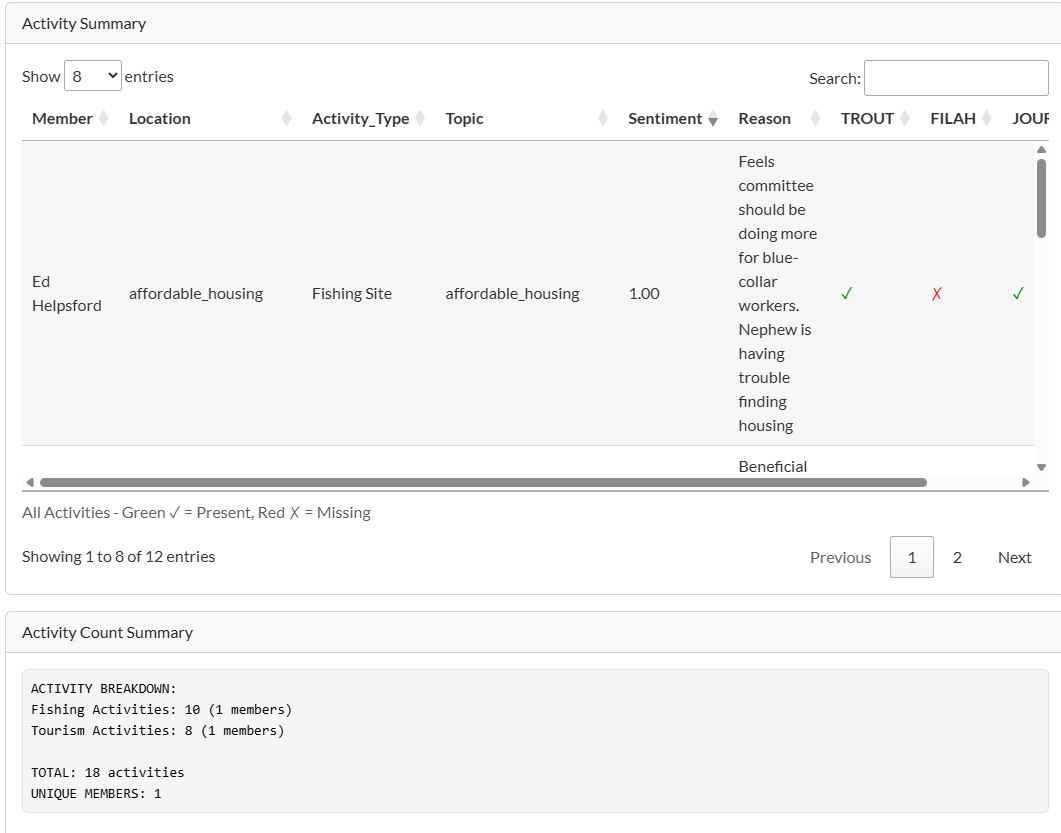Click red X in FILAH column

[936, 294]
